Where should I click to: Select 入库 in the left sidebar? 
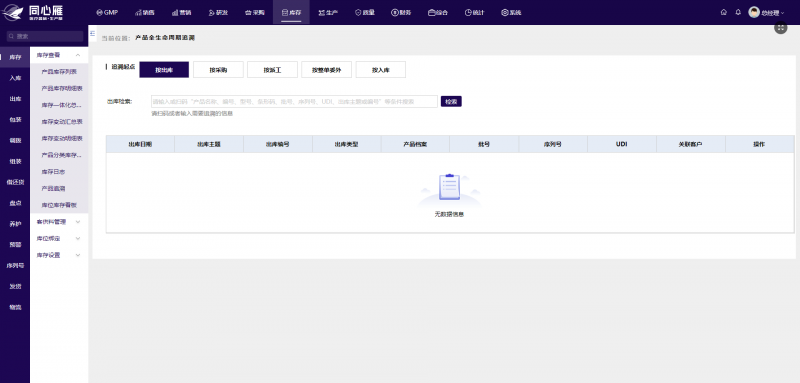(x=15, y=78)
